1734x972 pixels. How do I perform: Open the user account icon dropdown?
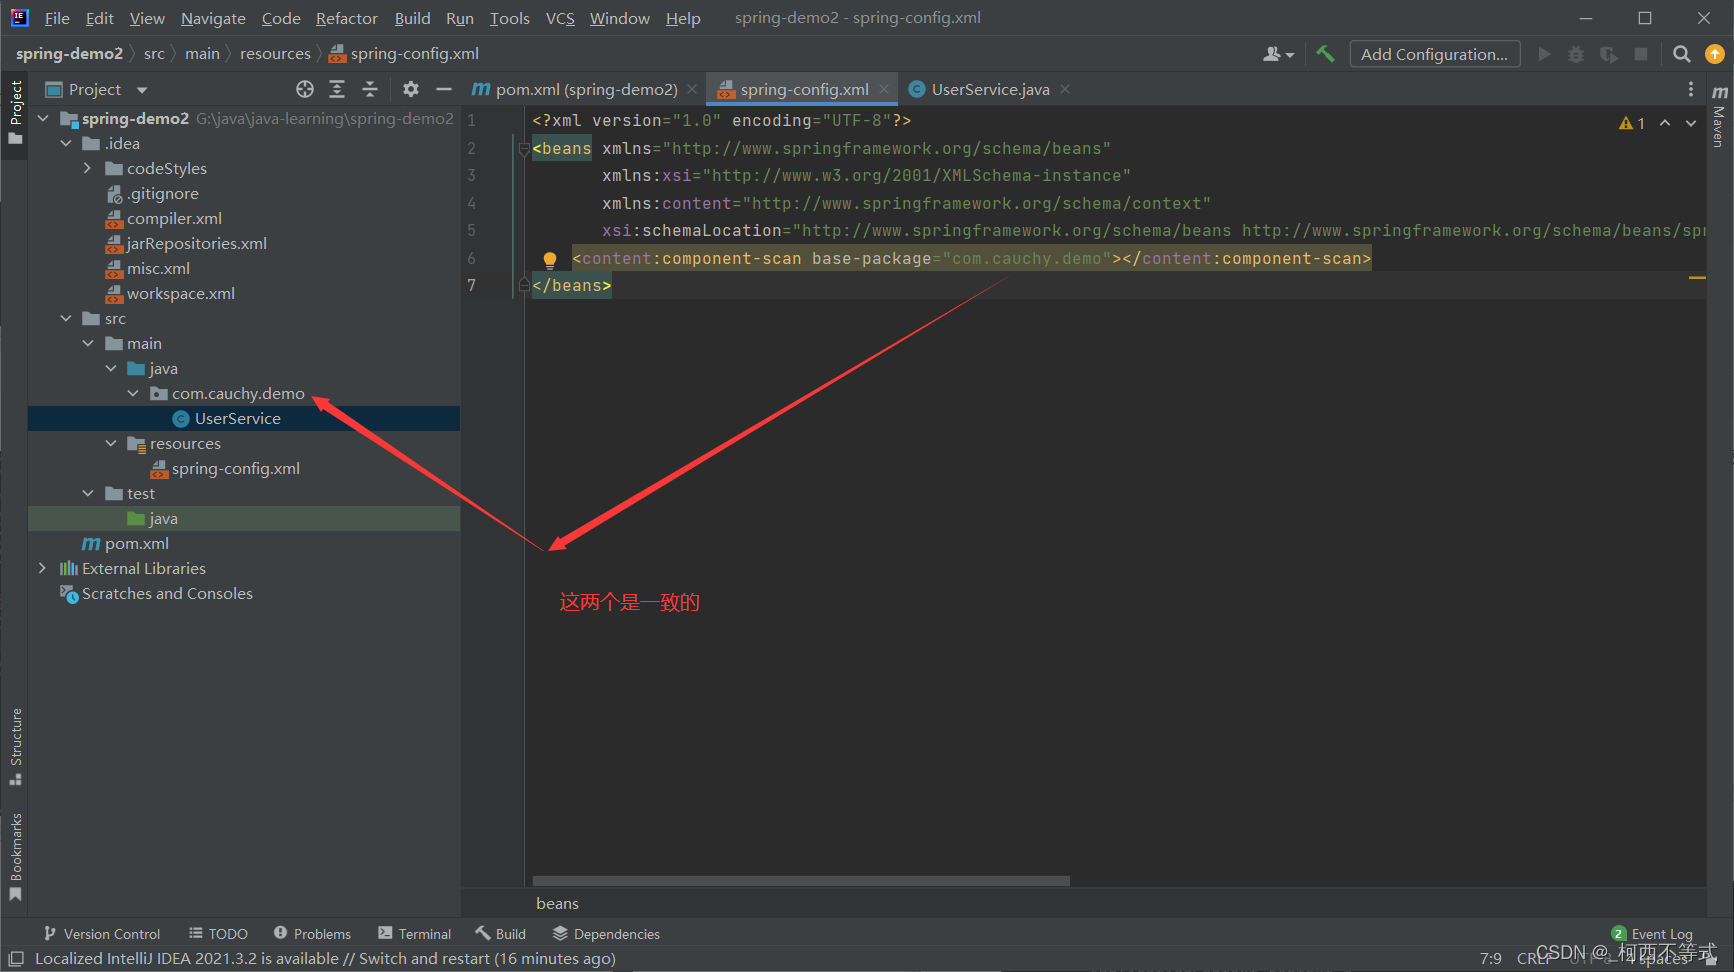[x=1278, y=54]
